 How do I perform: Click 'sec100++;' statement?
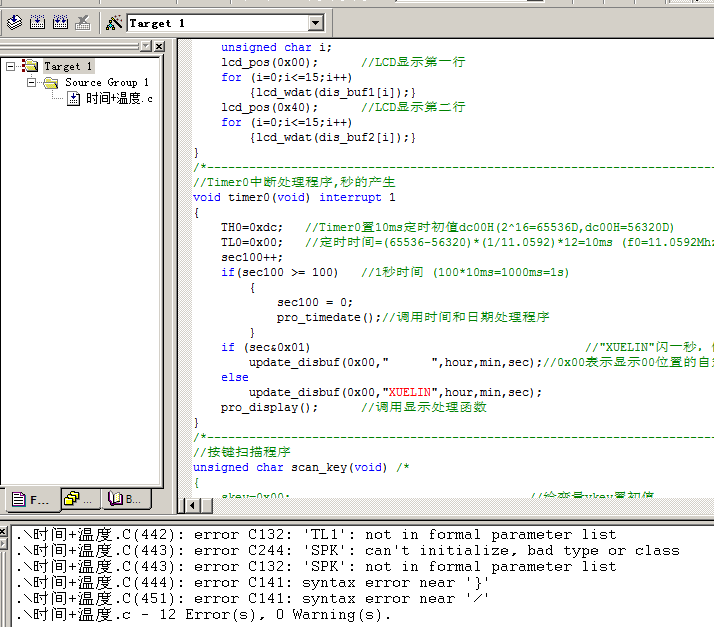click(x=252, y=258)
